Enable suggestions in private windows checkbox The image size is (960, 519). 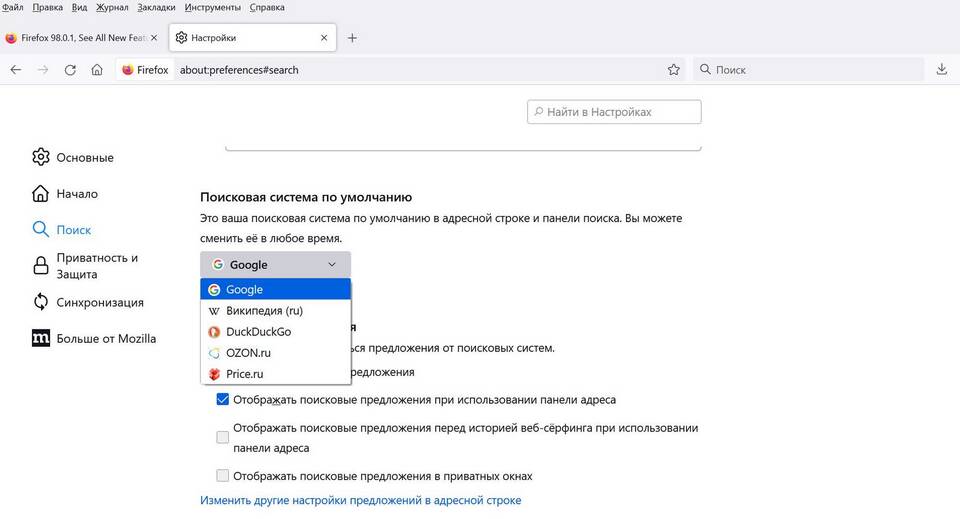(x=223, y=476)
